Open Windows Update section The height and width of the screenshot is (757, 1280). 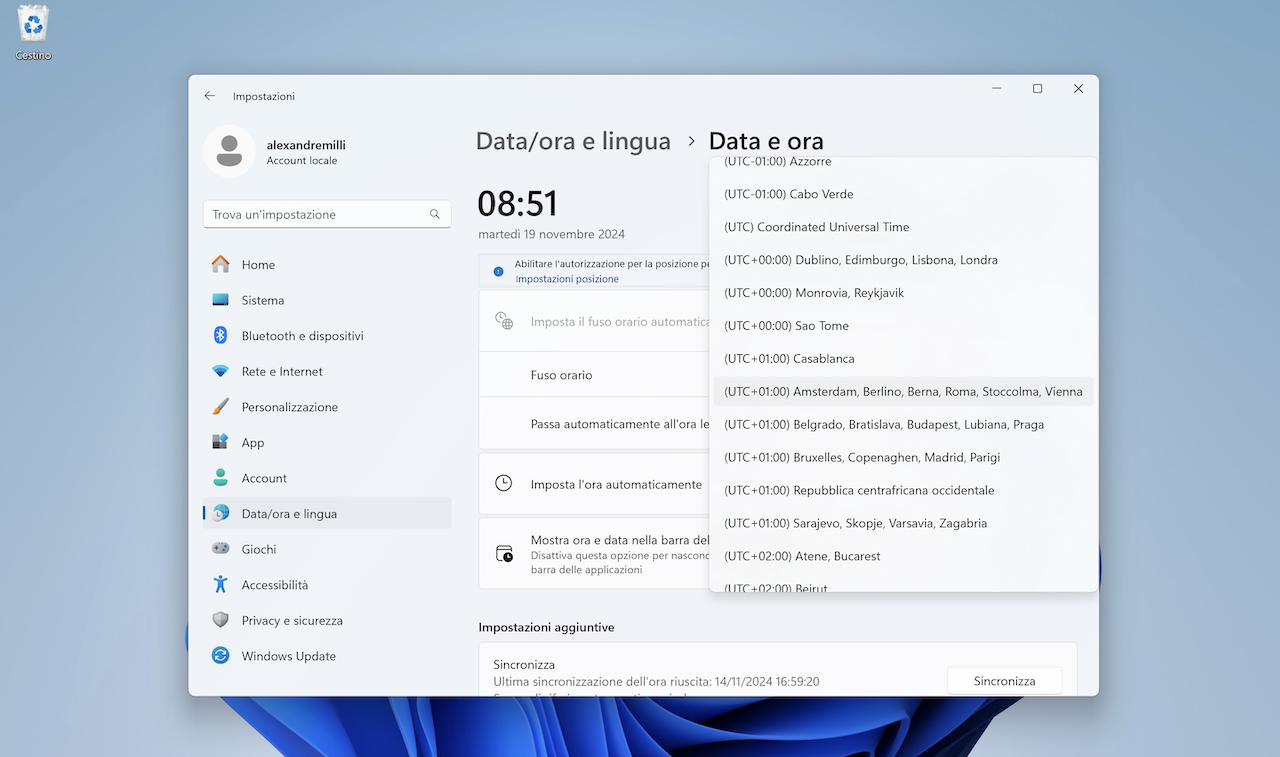(327, 656)
